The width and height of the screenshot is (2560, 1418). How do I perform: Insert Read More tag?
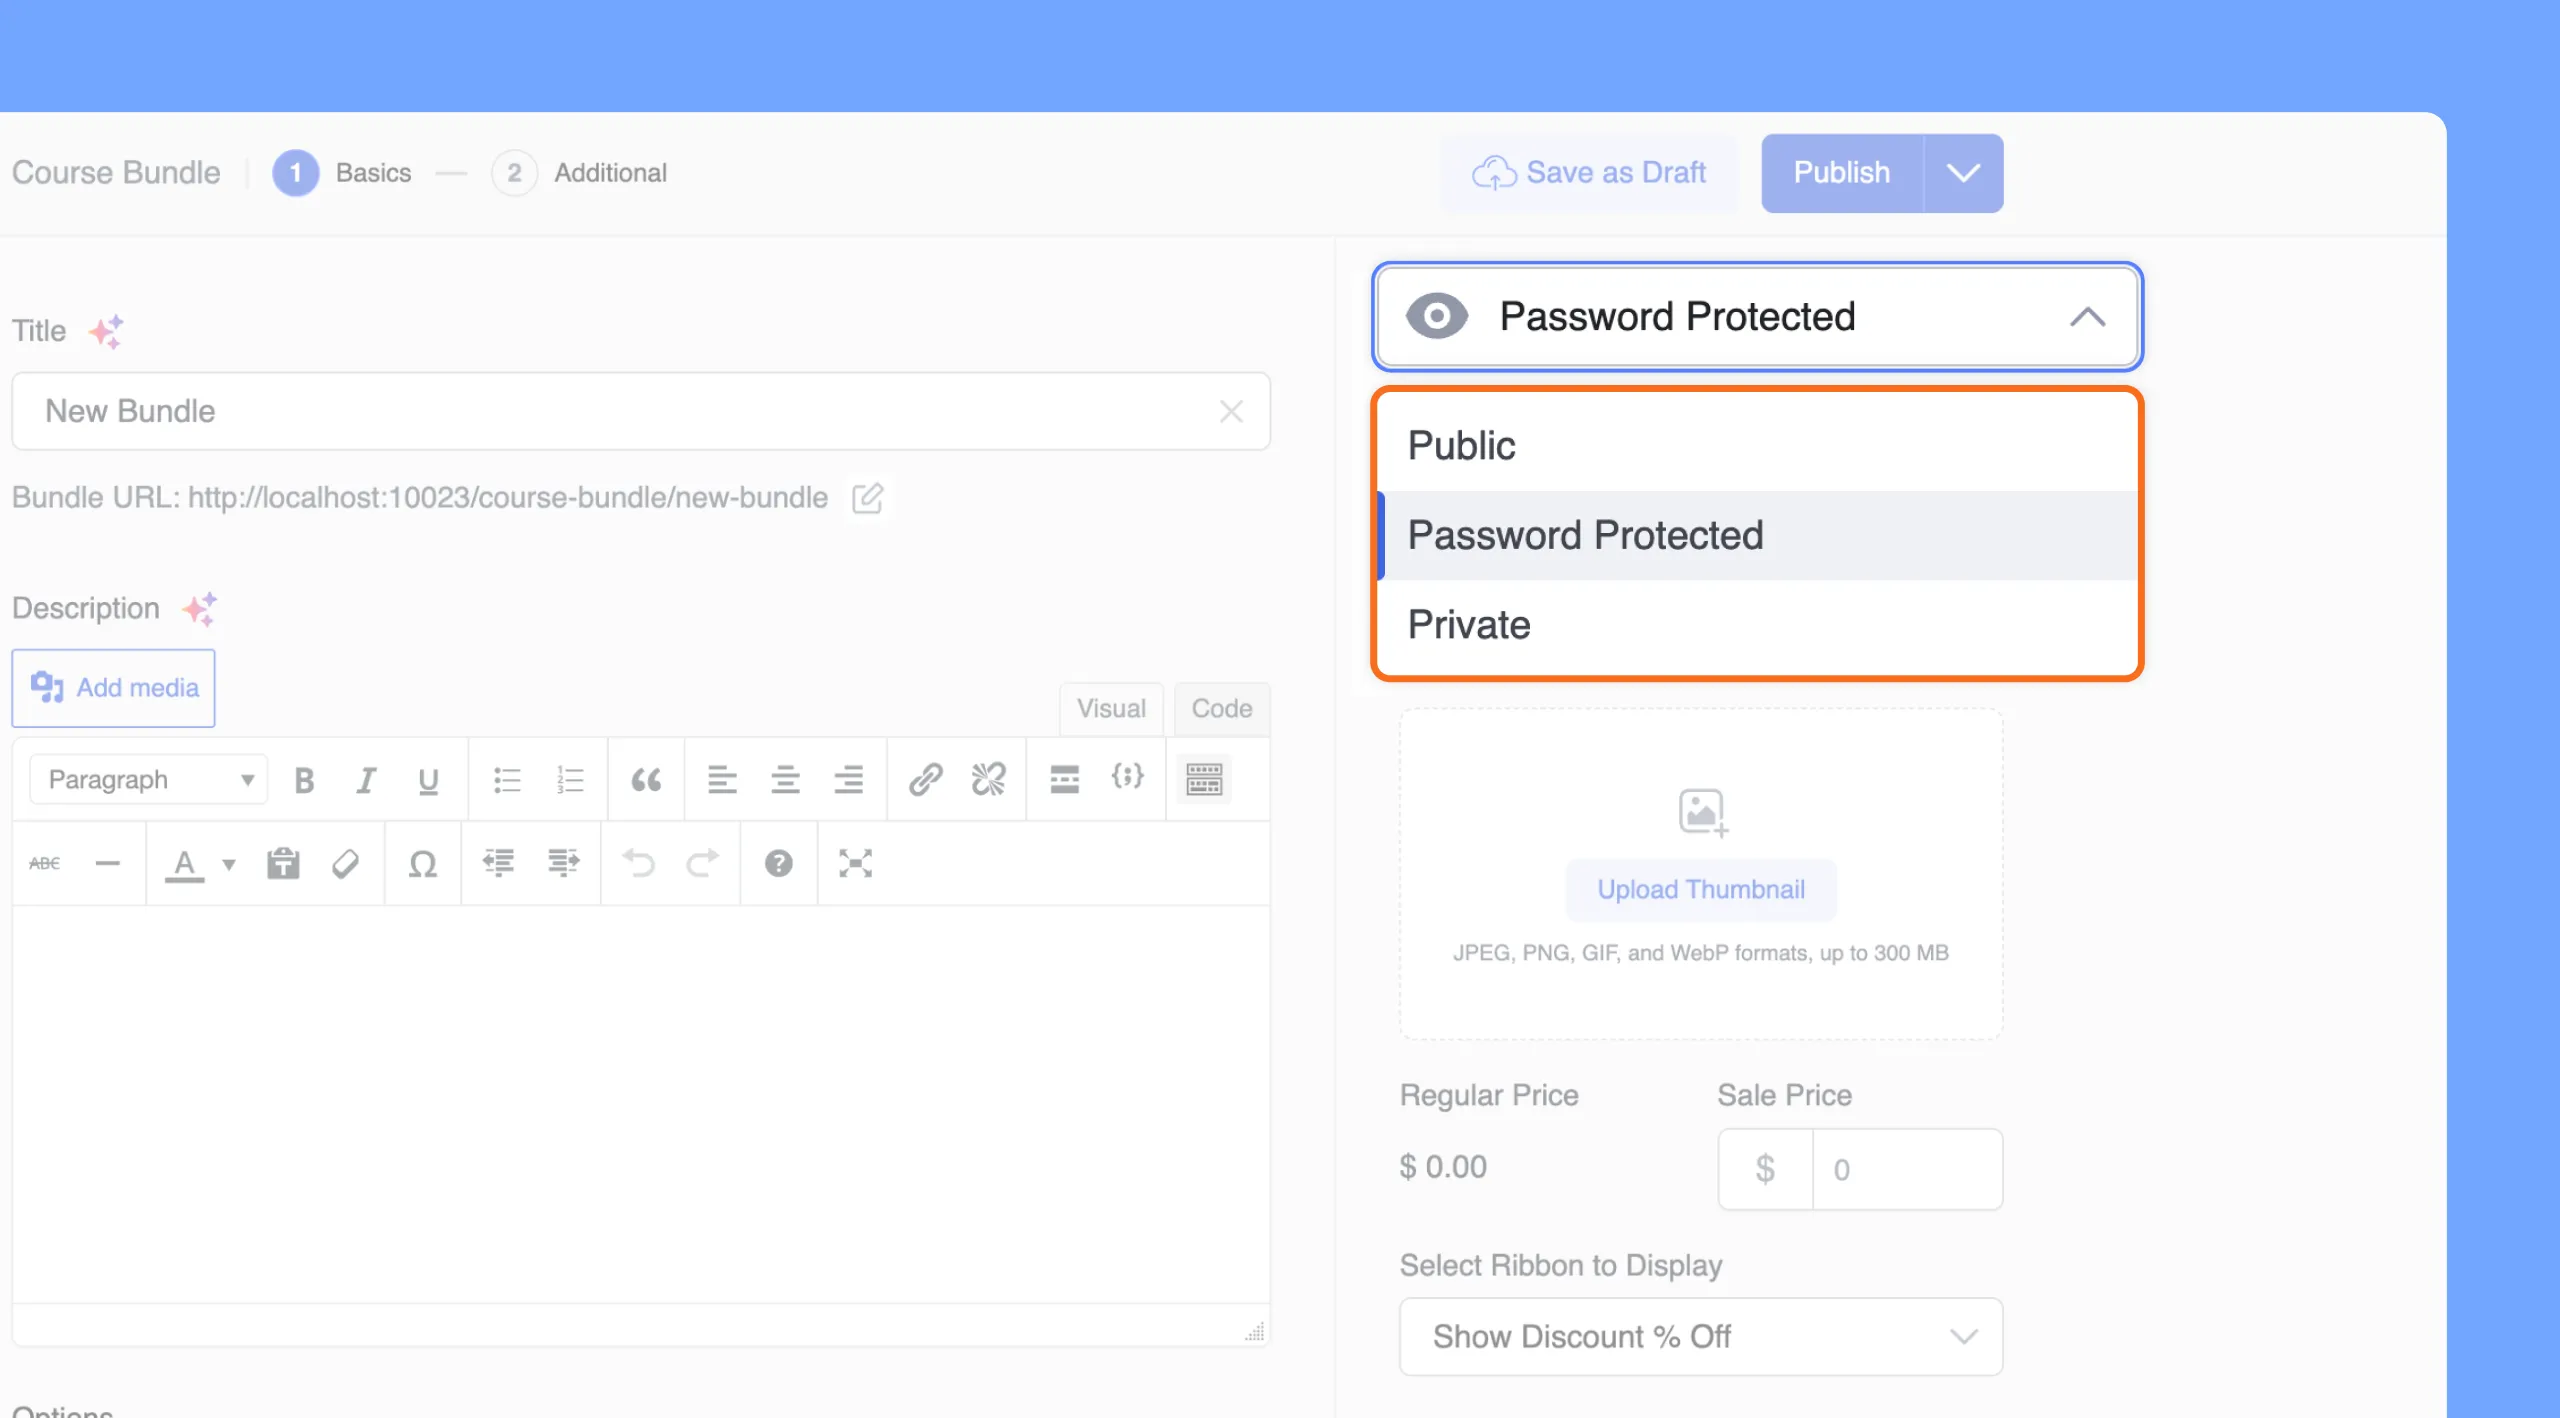tap(1064, 780)
